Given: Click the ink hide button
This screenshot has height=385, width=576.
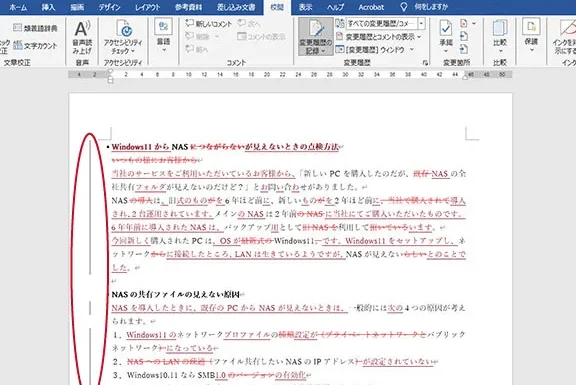Looking at the screenshot, I should (x=564, y=37).
